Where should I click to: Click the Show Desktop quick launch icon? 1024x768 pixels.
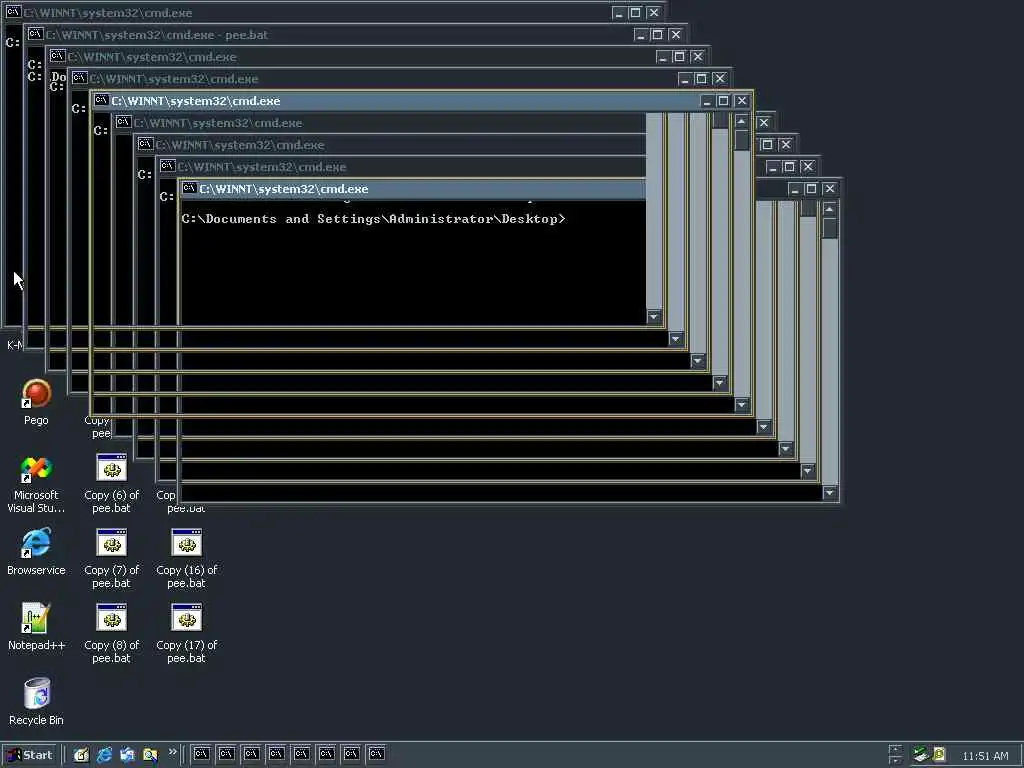(81, 755)
